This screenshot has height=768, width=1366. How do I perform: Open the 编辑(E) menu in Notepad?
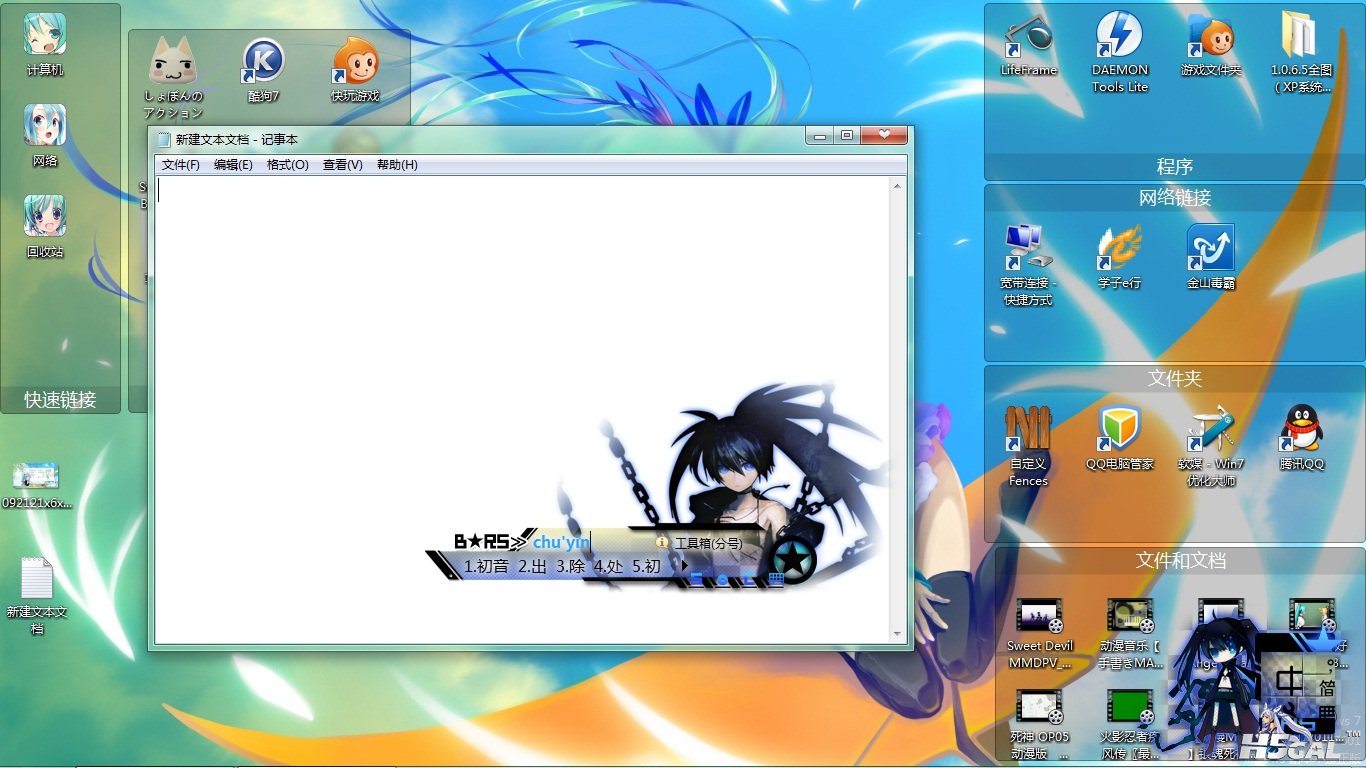[233, 165]
